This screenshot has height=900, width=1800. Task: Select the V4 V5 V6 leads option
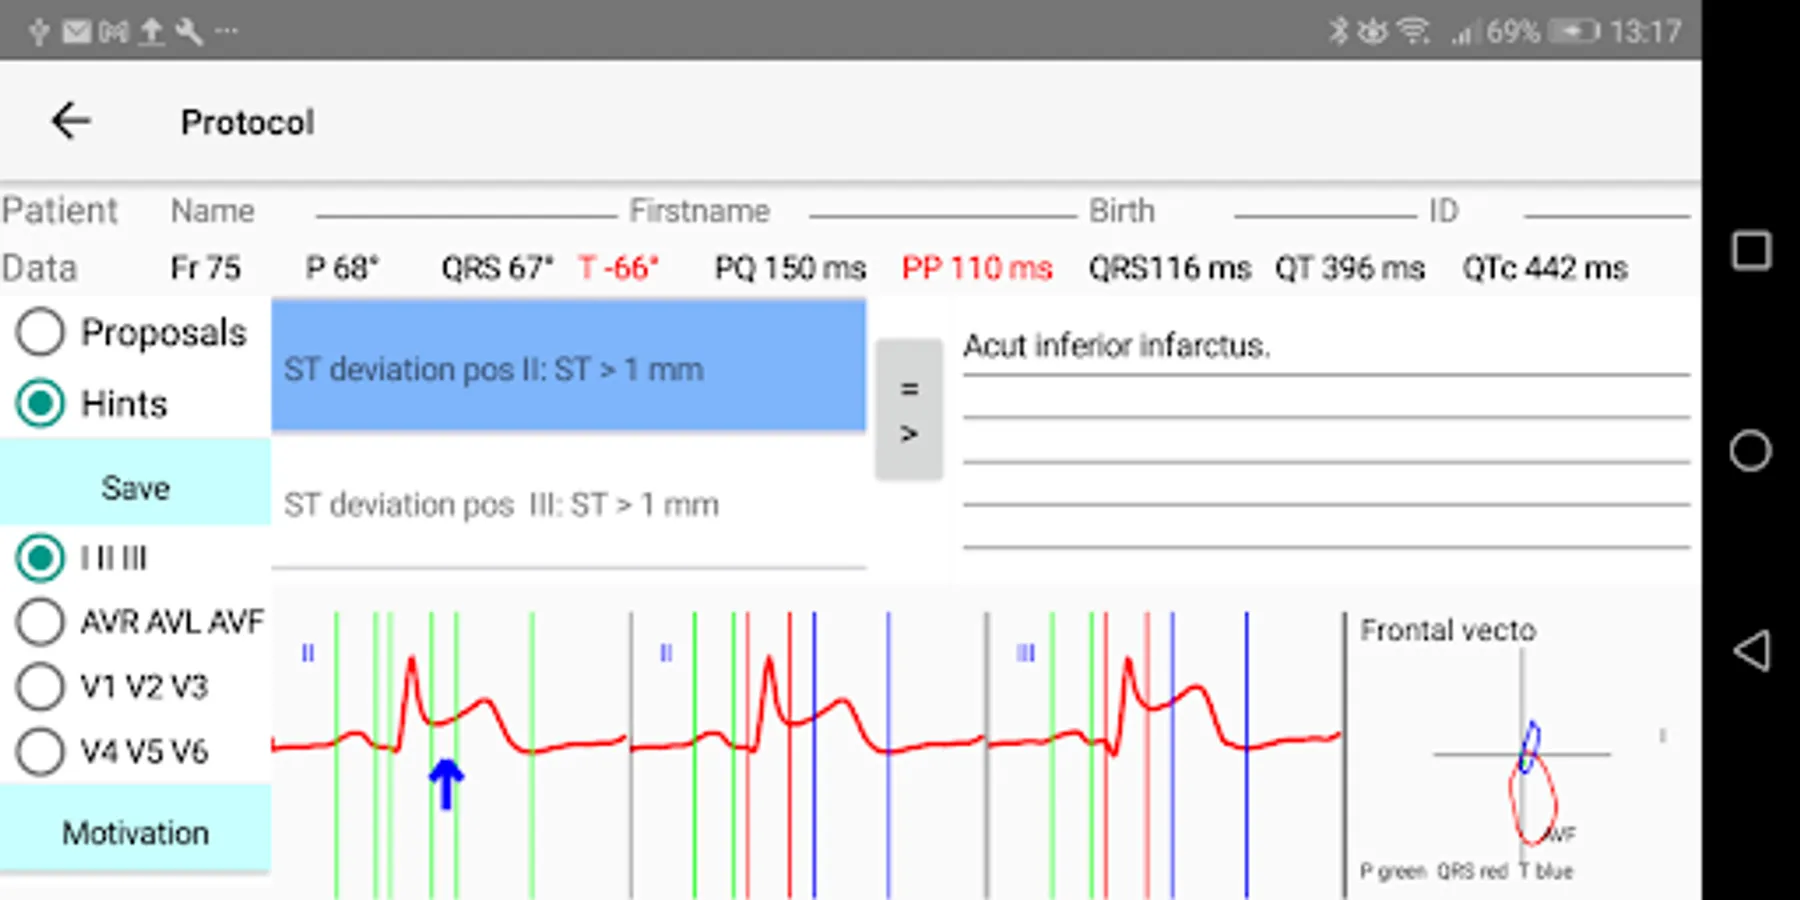40,751
